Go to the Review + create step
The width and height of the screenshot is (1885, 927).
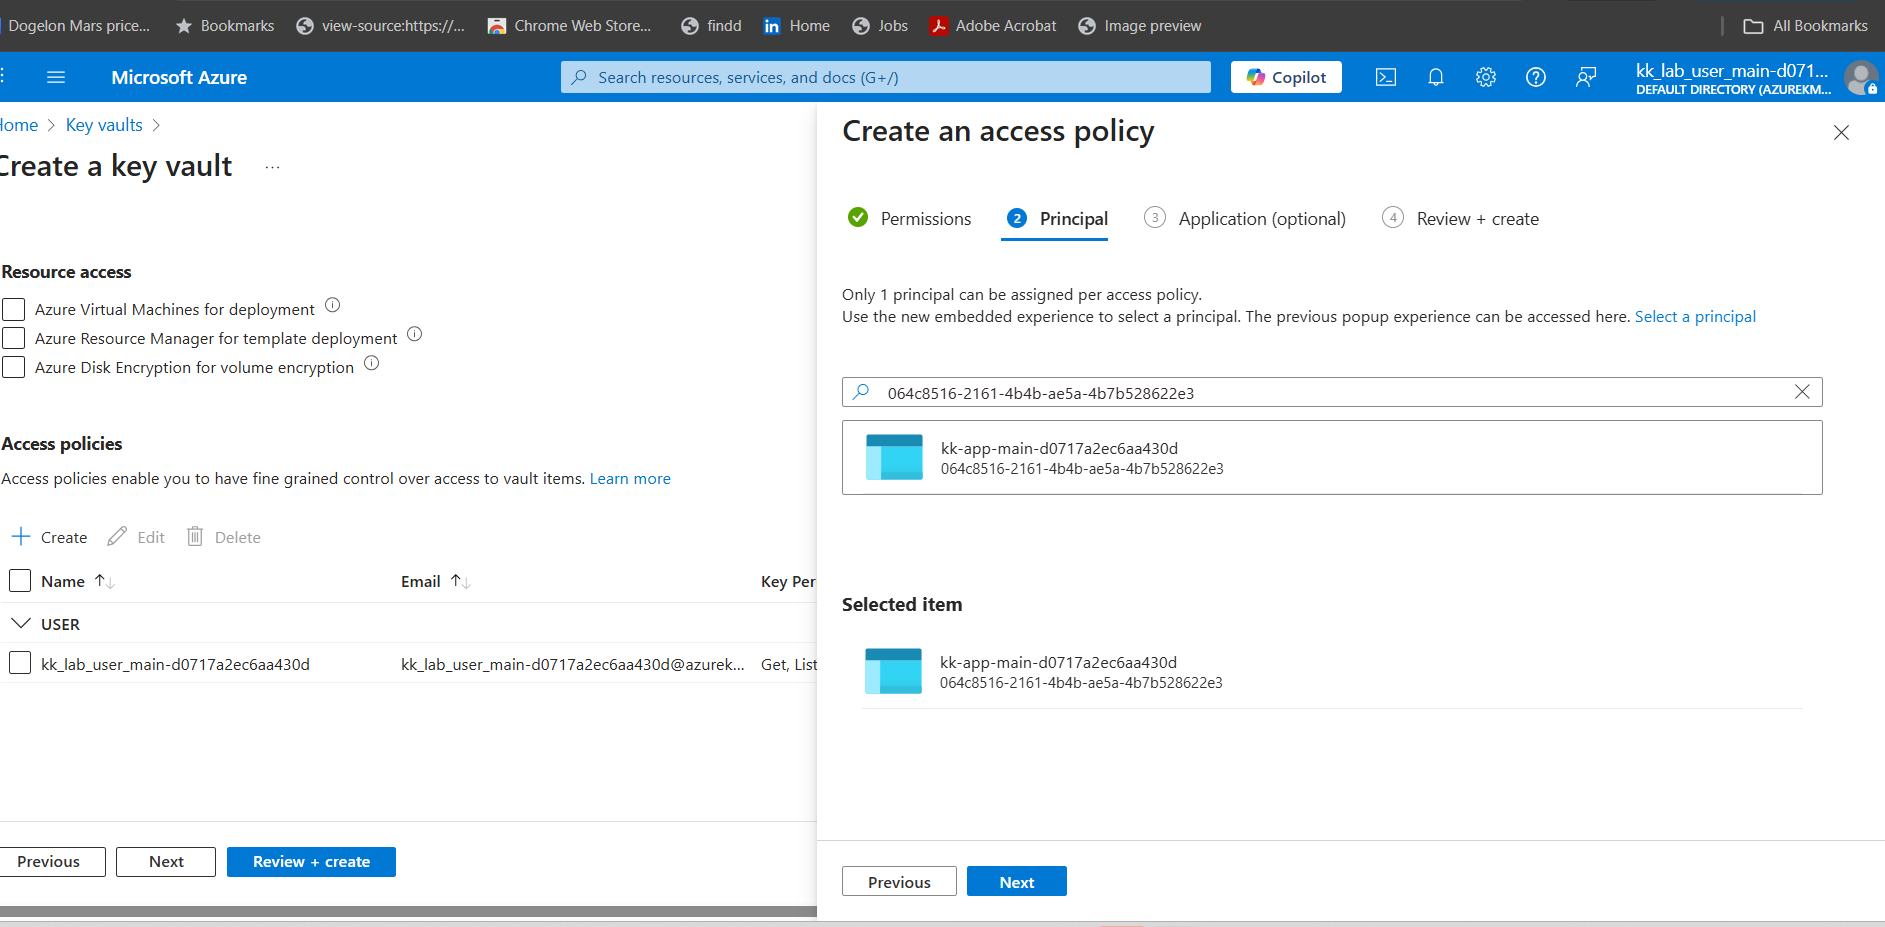(1460, 218)
